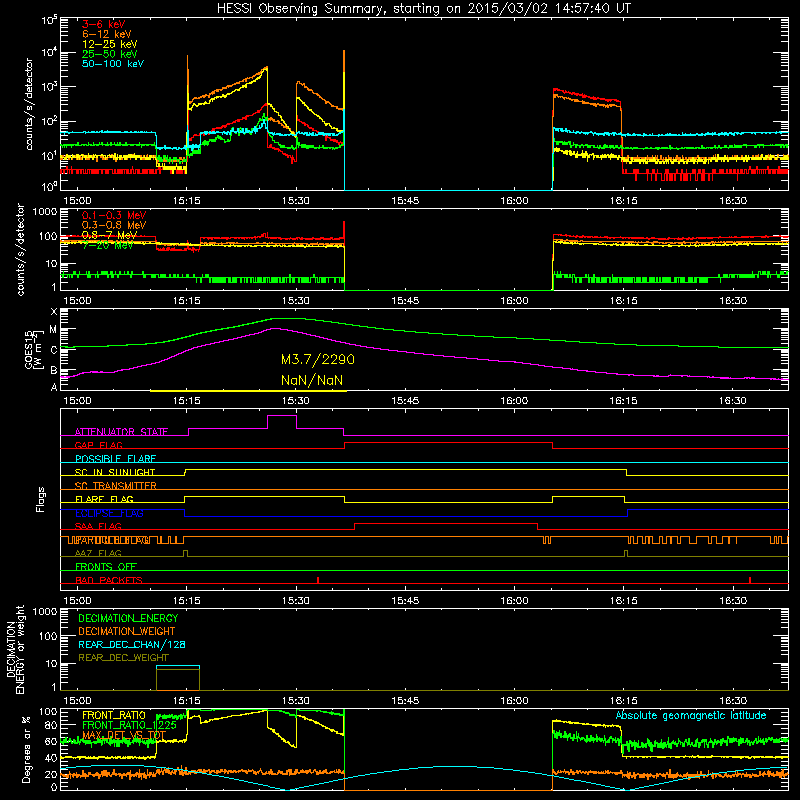
Task: Click the DECIMATION_ENERGY legend label
Action: pos(128,618)
